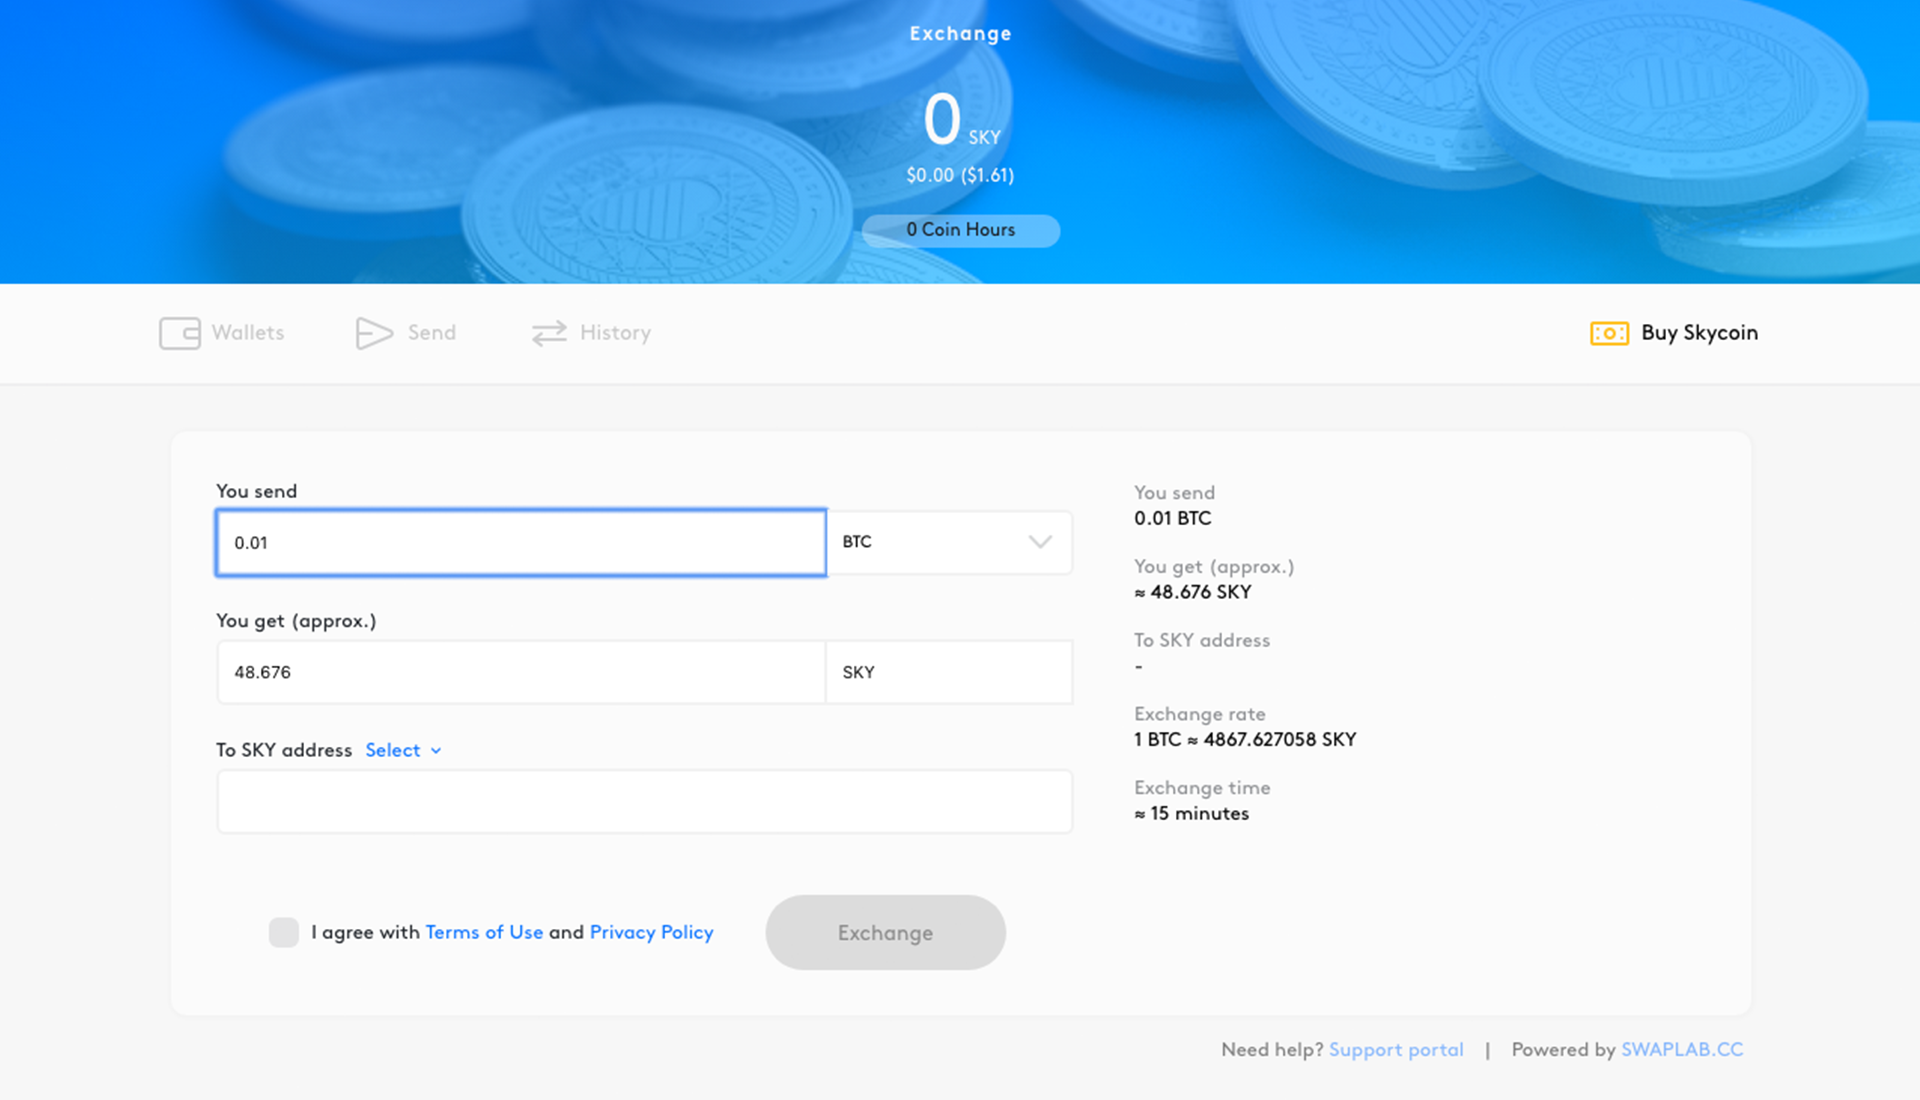
Task: Open Buy Skycoin via the banknote icon
Action: coord(1608,333)
